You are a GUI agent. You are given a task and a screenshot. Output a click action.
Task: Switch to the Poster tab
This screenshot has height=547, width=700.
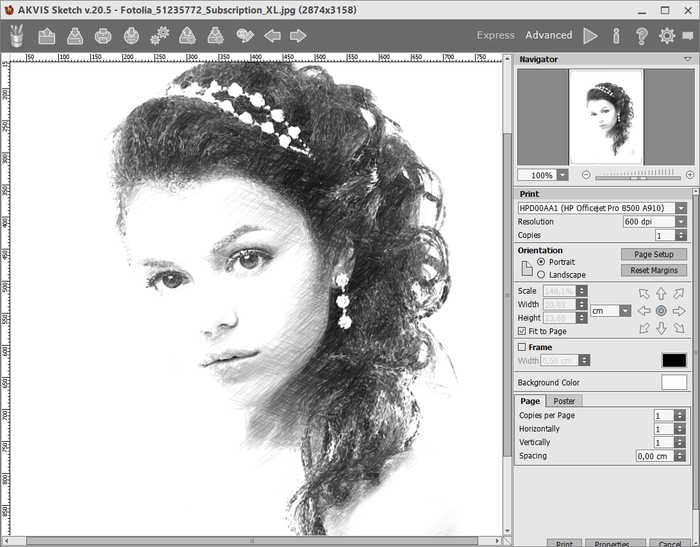[564, 401]
